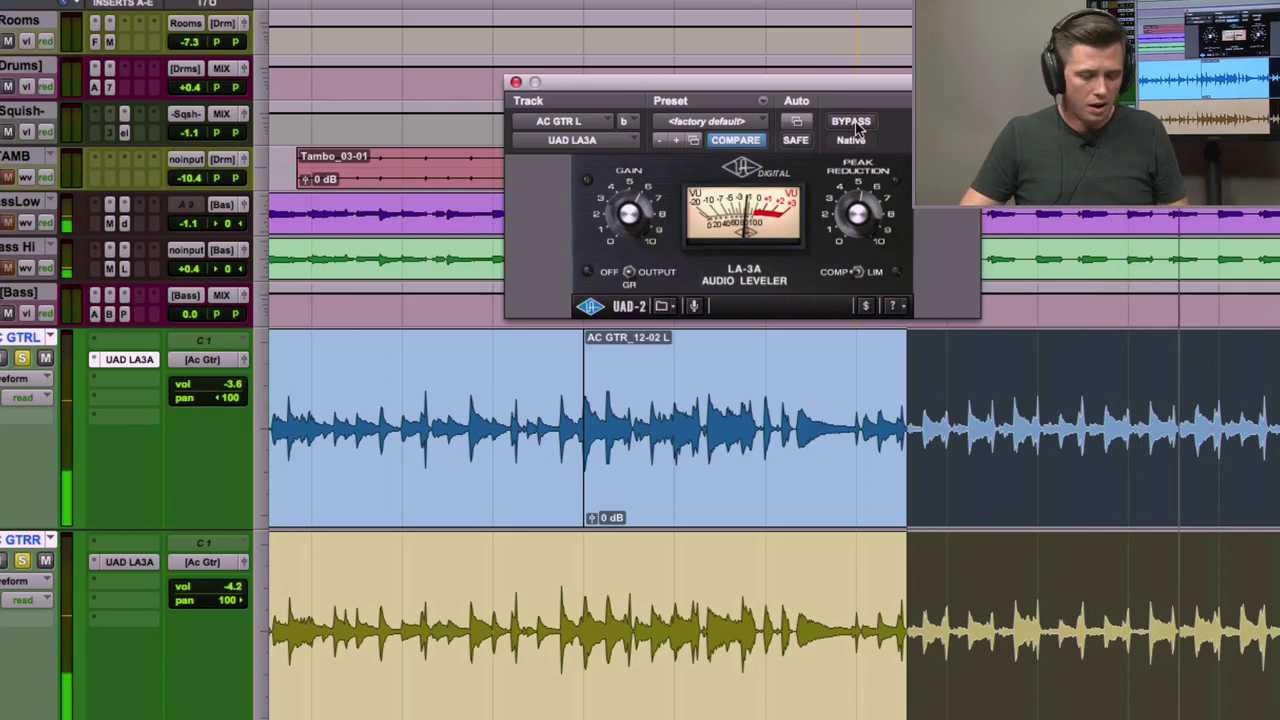1280x720 pixels.
Task: Open Rooms track input path Rooms selector
Action: (x=186, y=23)
